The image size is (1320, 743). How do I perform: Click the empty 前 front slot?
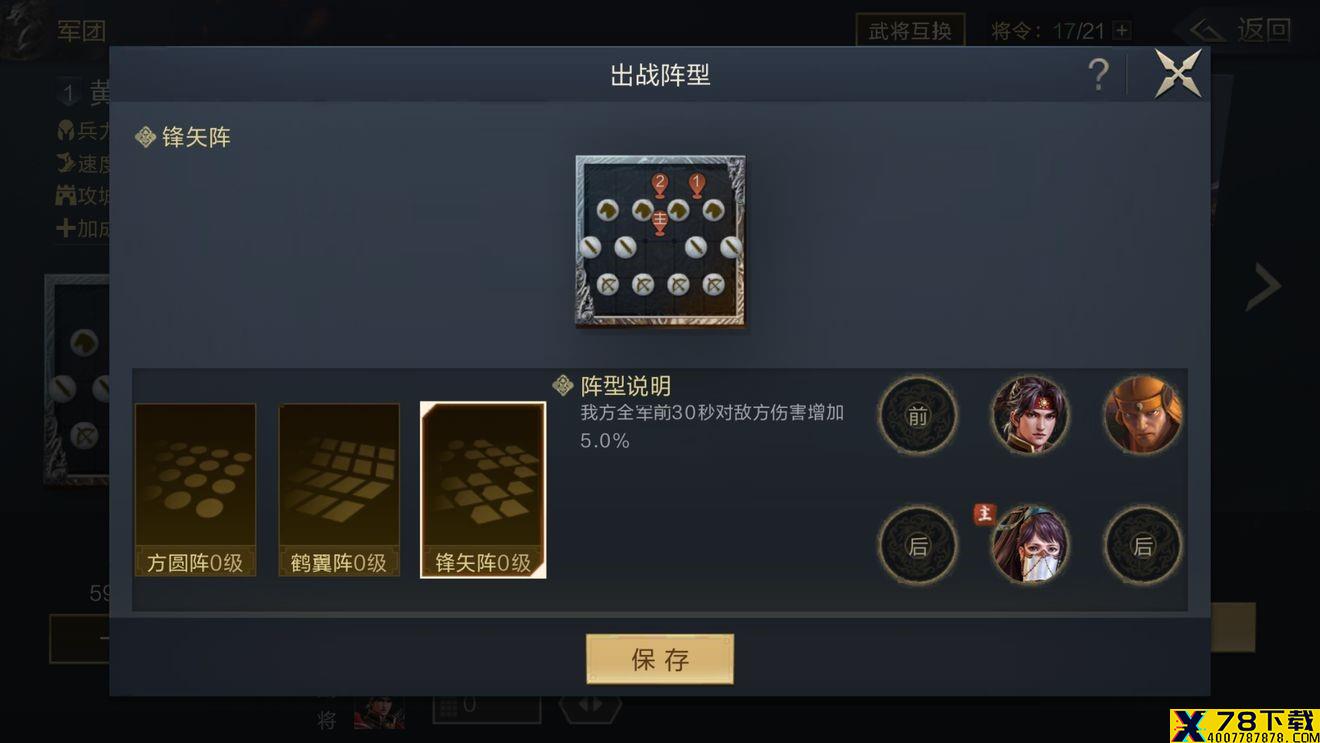918,415
